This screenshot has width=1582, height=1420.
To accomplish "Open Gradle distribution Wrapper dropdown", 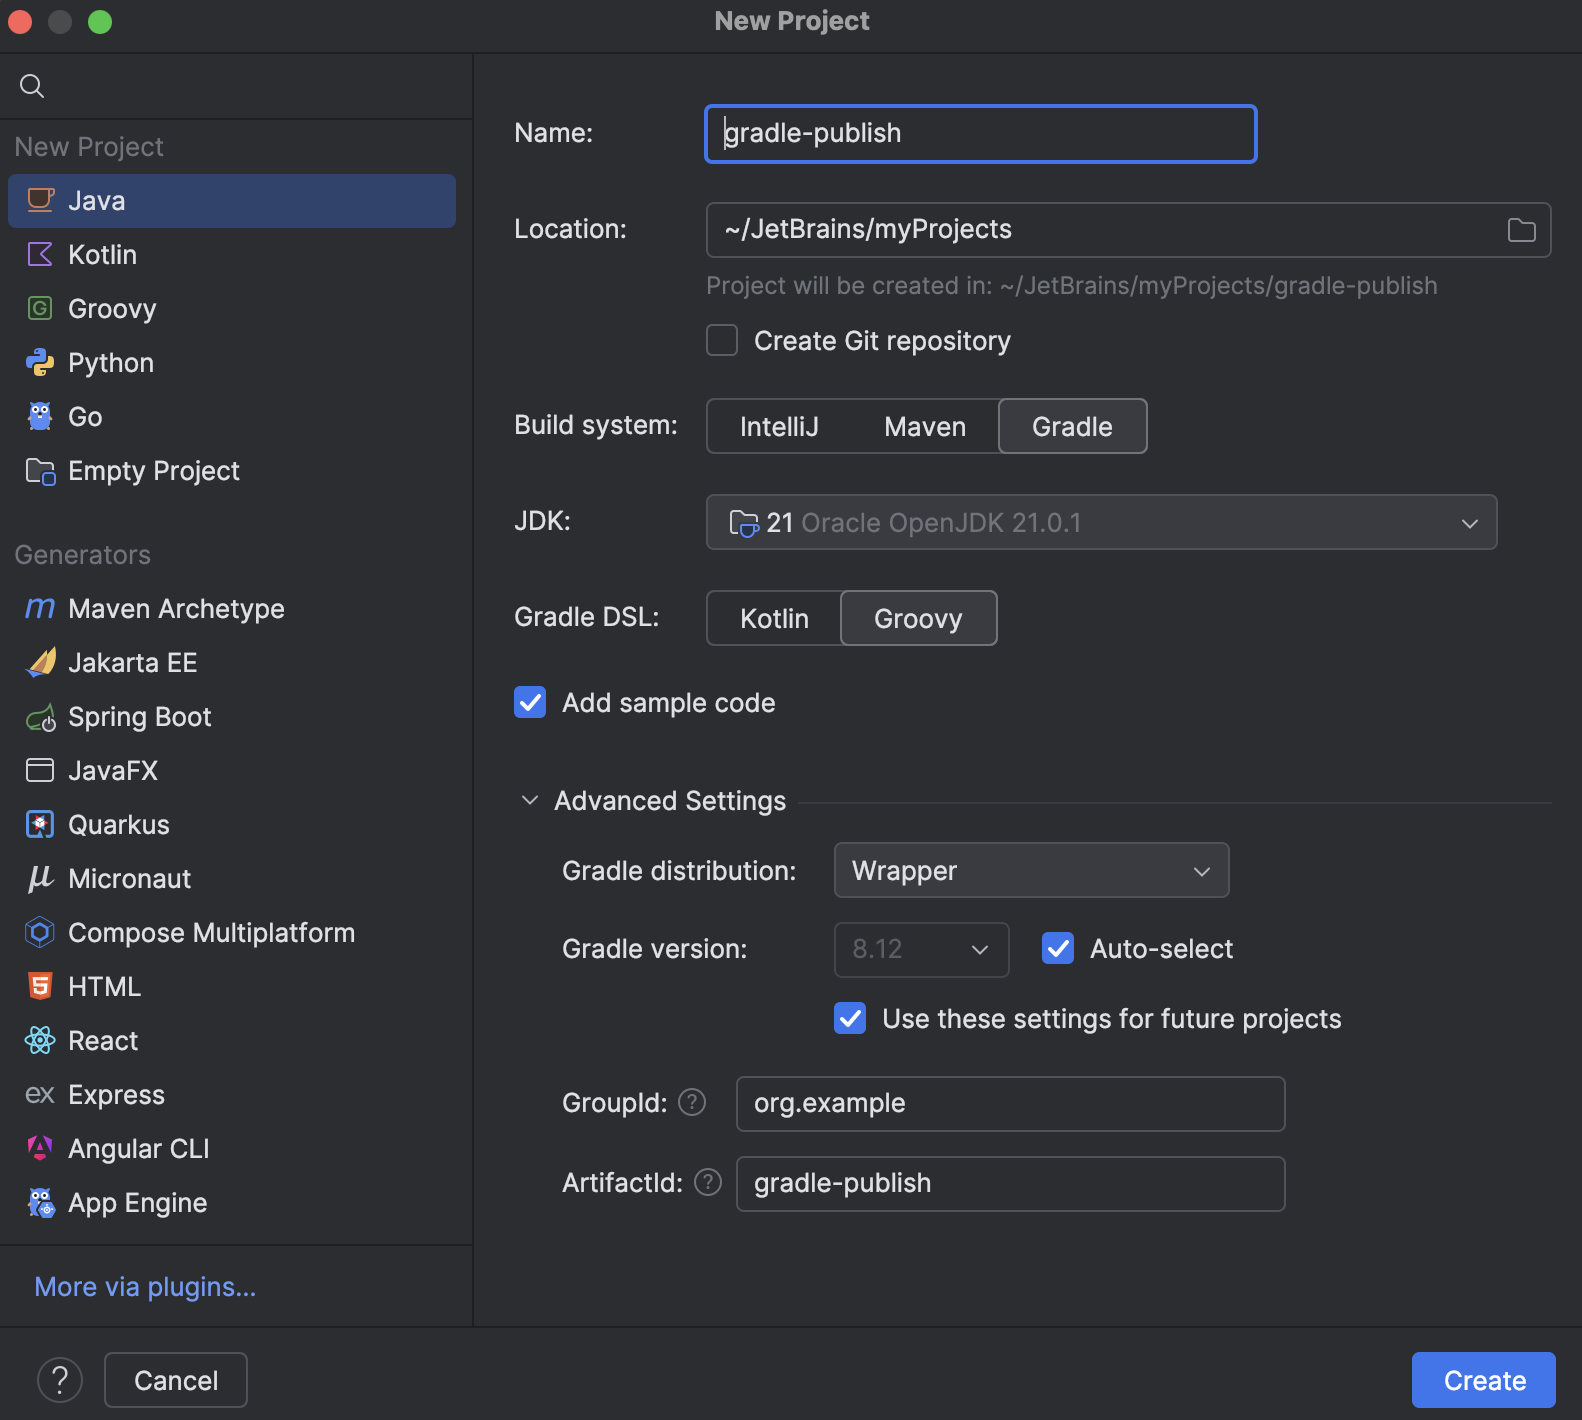I will 1031,871.
